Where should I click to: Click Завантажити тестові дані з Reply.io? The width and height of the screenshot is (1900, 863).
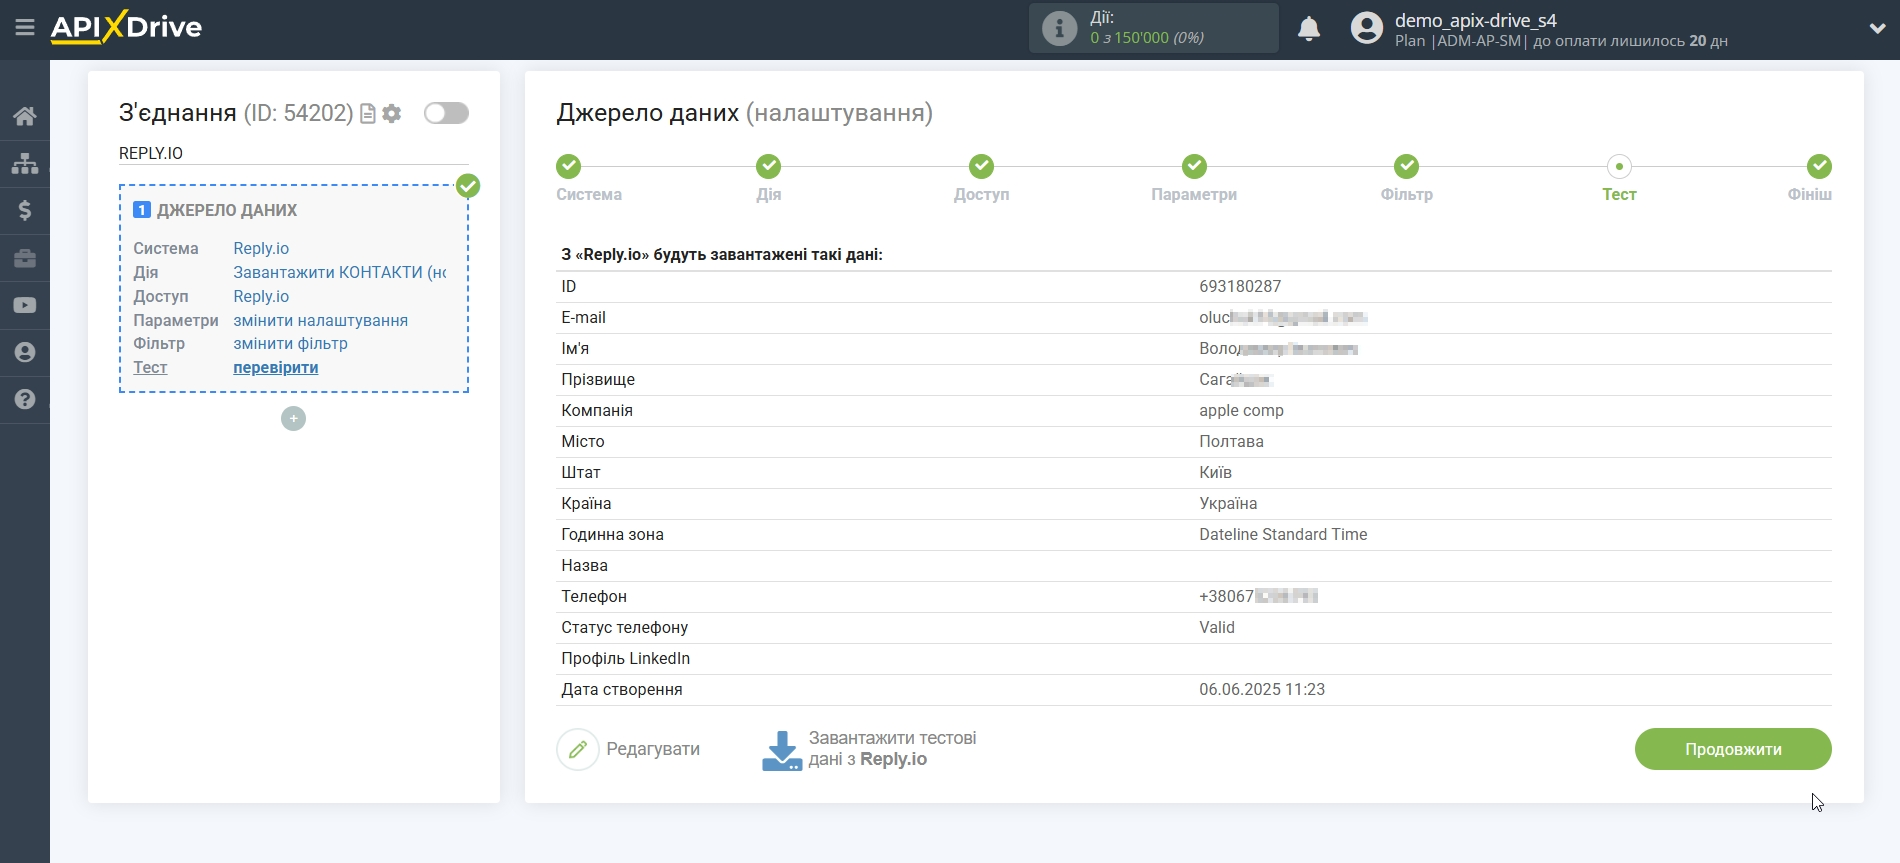[x=892, y=749]
